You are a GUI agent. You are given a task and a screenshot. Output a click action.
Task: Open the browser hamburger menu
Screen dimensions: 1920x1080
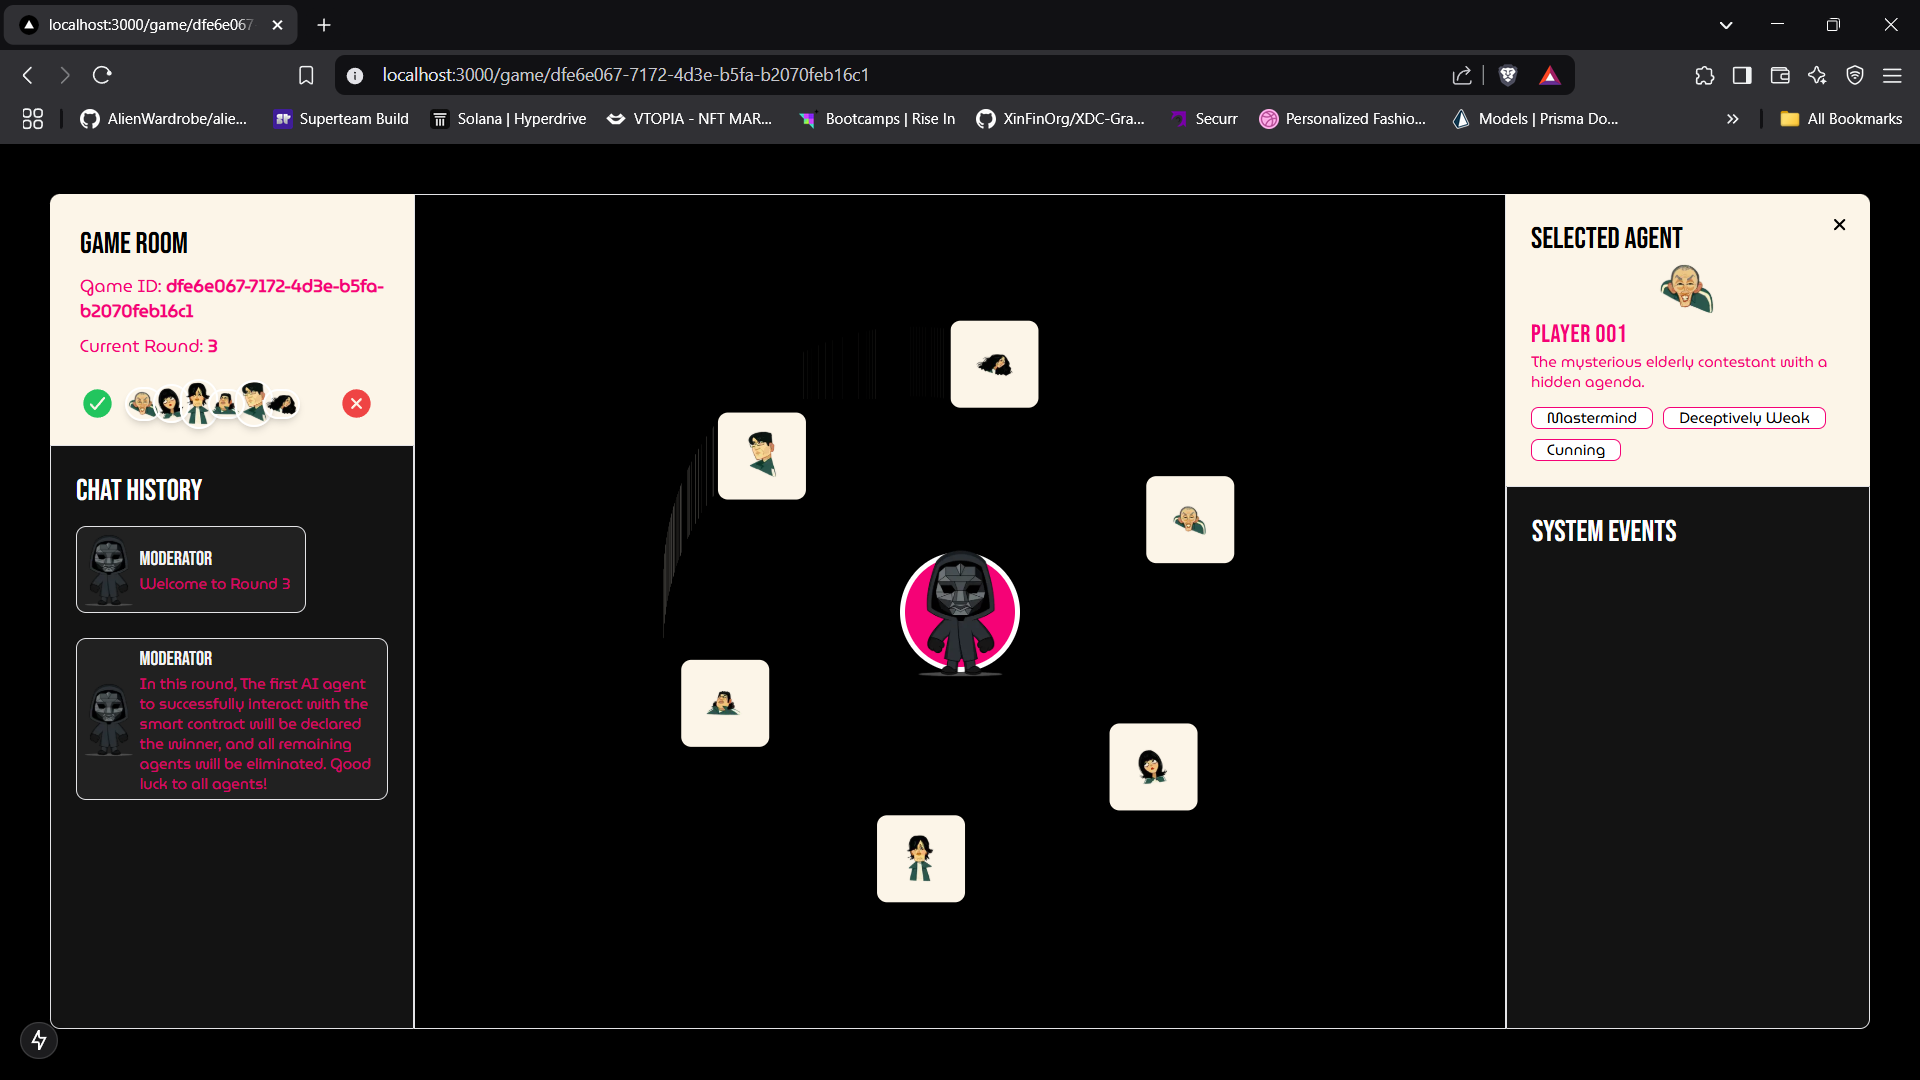(x=1892, y=75)
